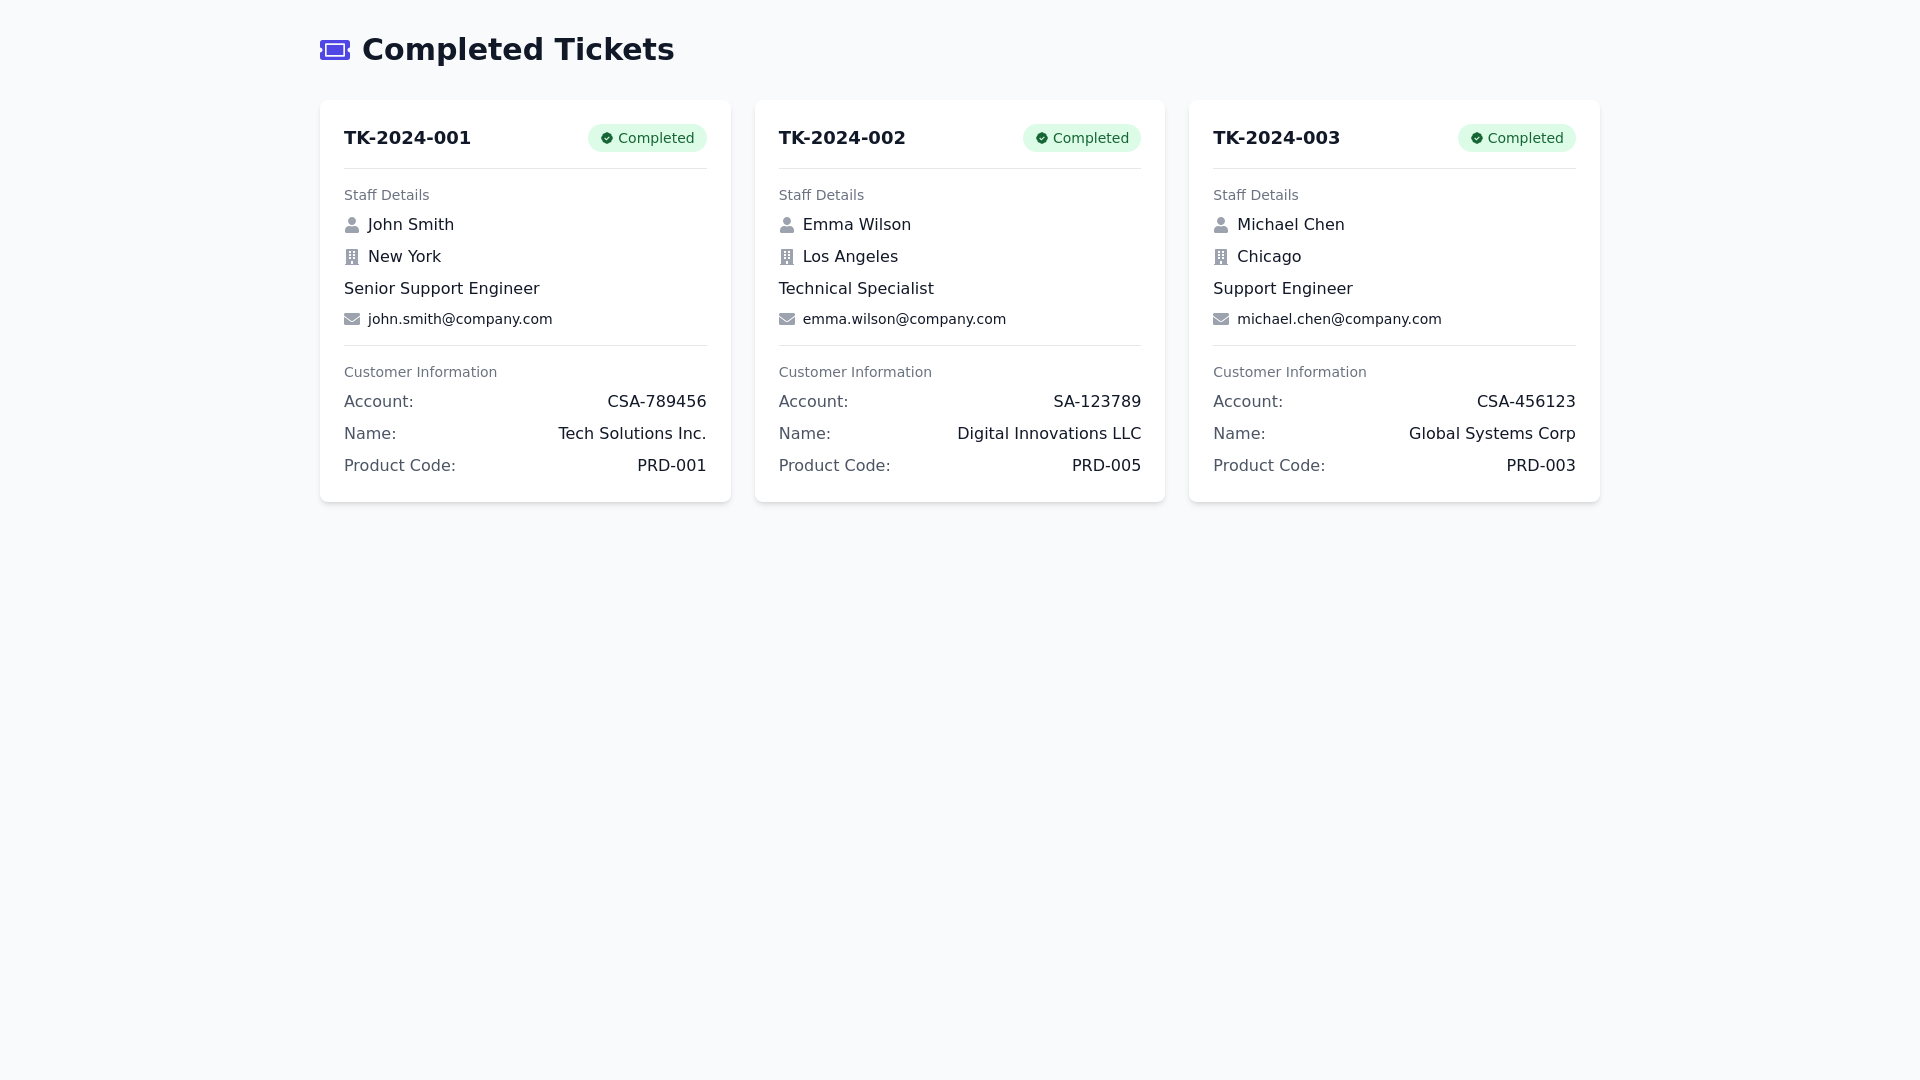The height and width of the screenshot is (1080, 1920).
Task: Click the envelope icon for emma.wilson@company.com
Action: [787, 319]
